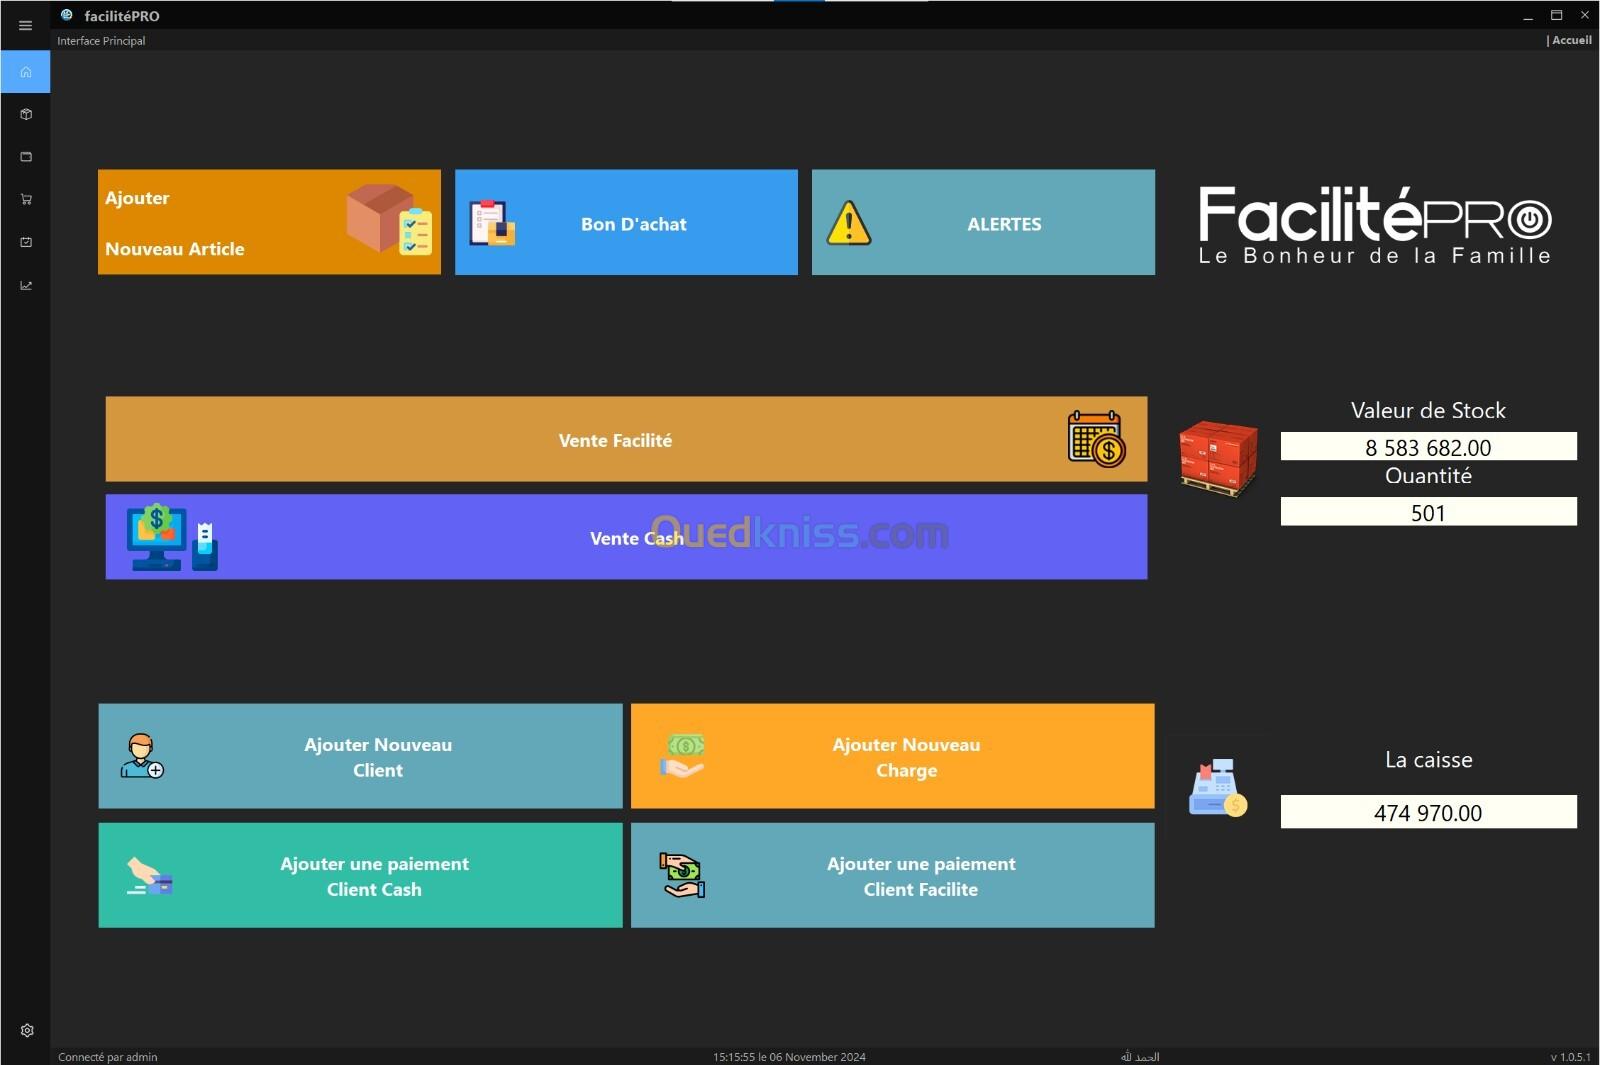The image size is (1600, 1065).
Task: Expand the hamburger menu in sidebar
Action: click(x=26, y=26)
